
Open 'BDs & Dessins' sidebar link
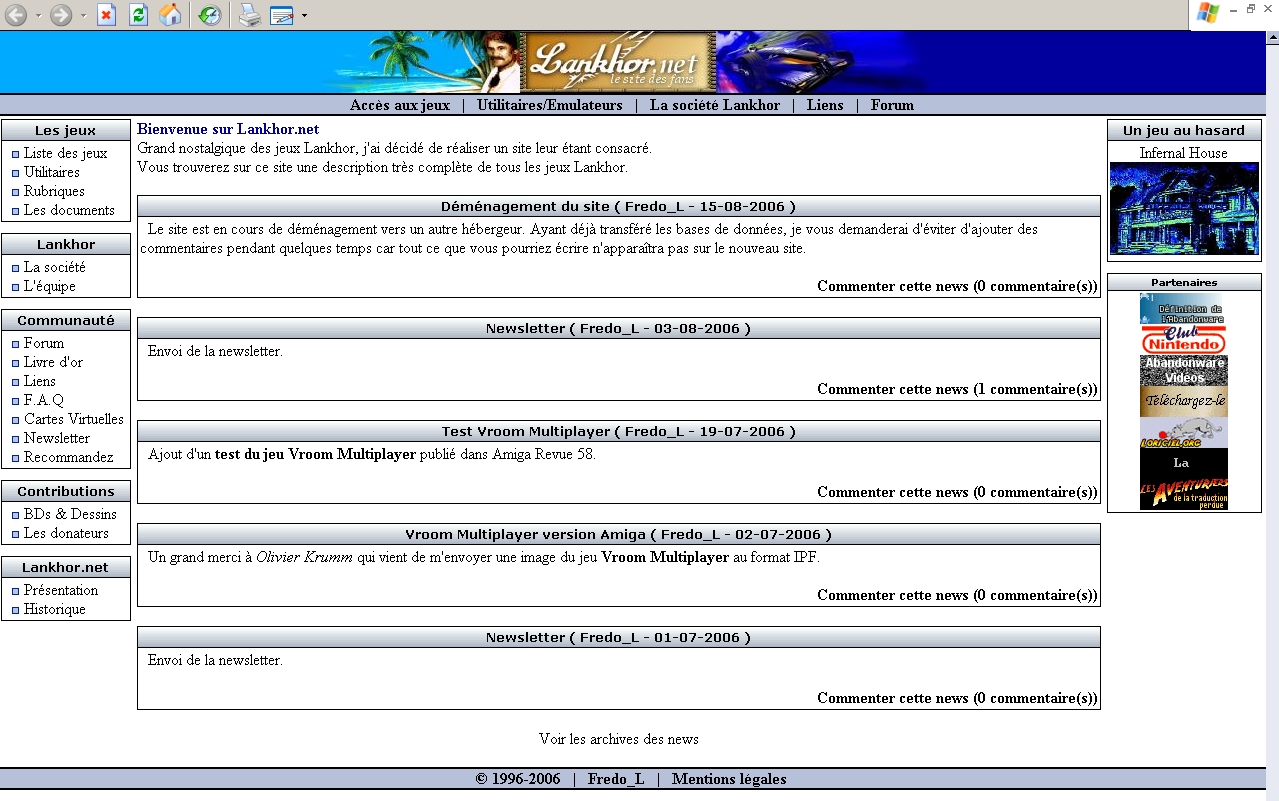point(70,514)
